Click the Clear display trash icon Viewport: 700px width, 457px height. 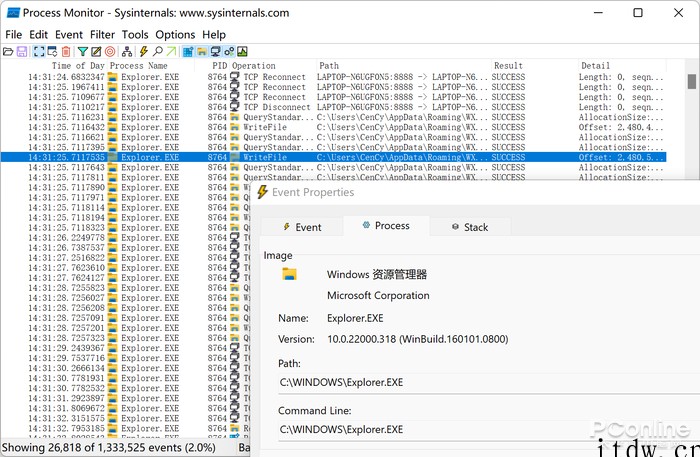pos(66,52)
